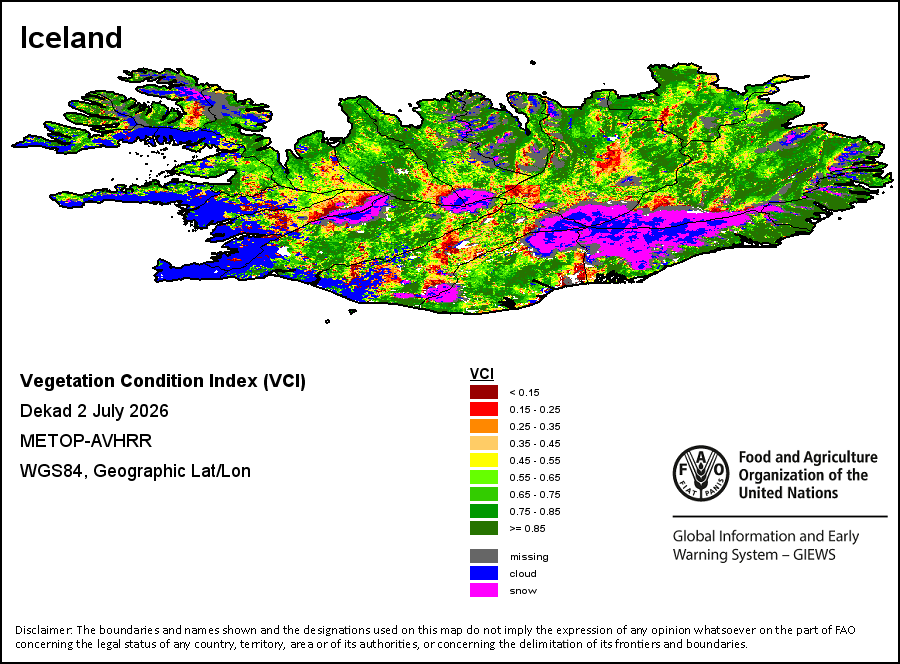900x664 pixels.
Task: Click the dark red < 0.15 swatch
Action: (484, 392)
